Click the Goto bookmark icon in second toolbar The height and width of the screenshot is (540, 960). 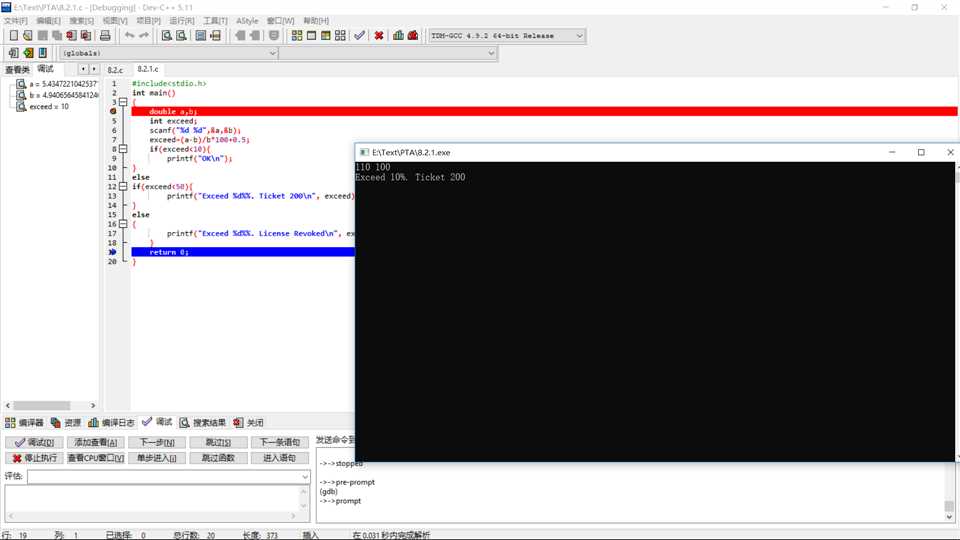coord(43,53)
